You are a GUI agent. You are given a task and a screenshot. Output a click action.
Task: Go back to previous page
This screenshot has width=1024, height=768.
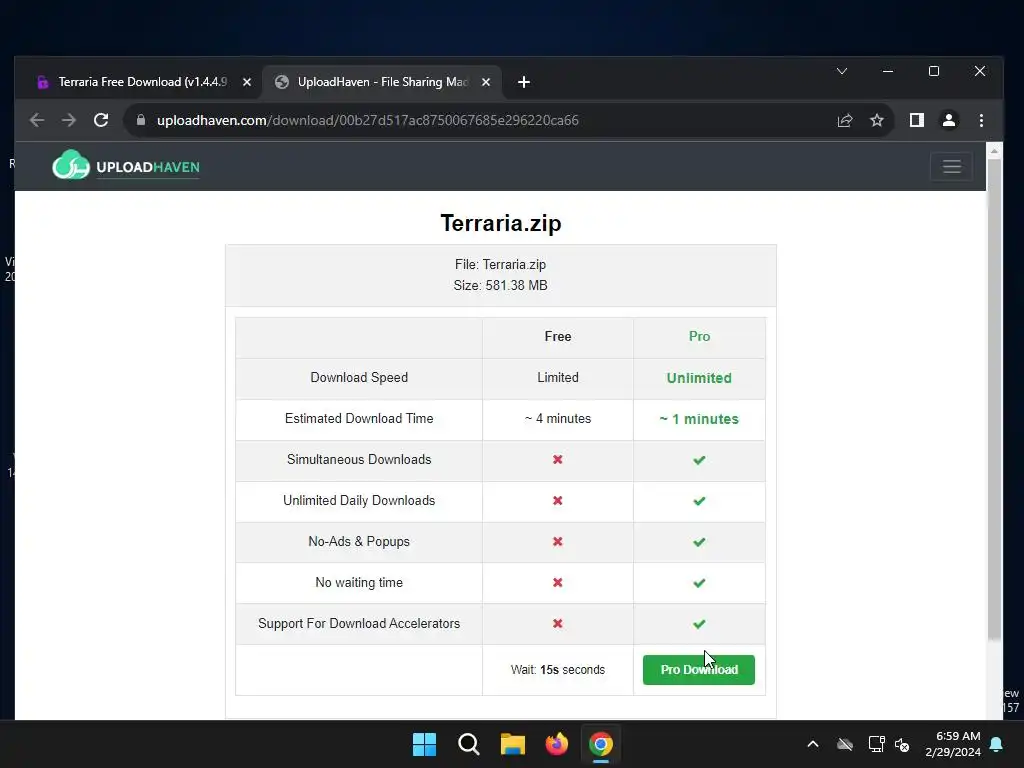pyautogui.click(x=37, y=120)
